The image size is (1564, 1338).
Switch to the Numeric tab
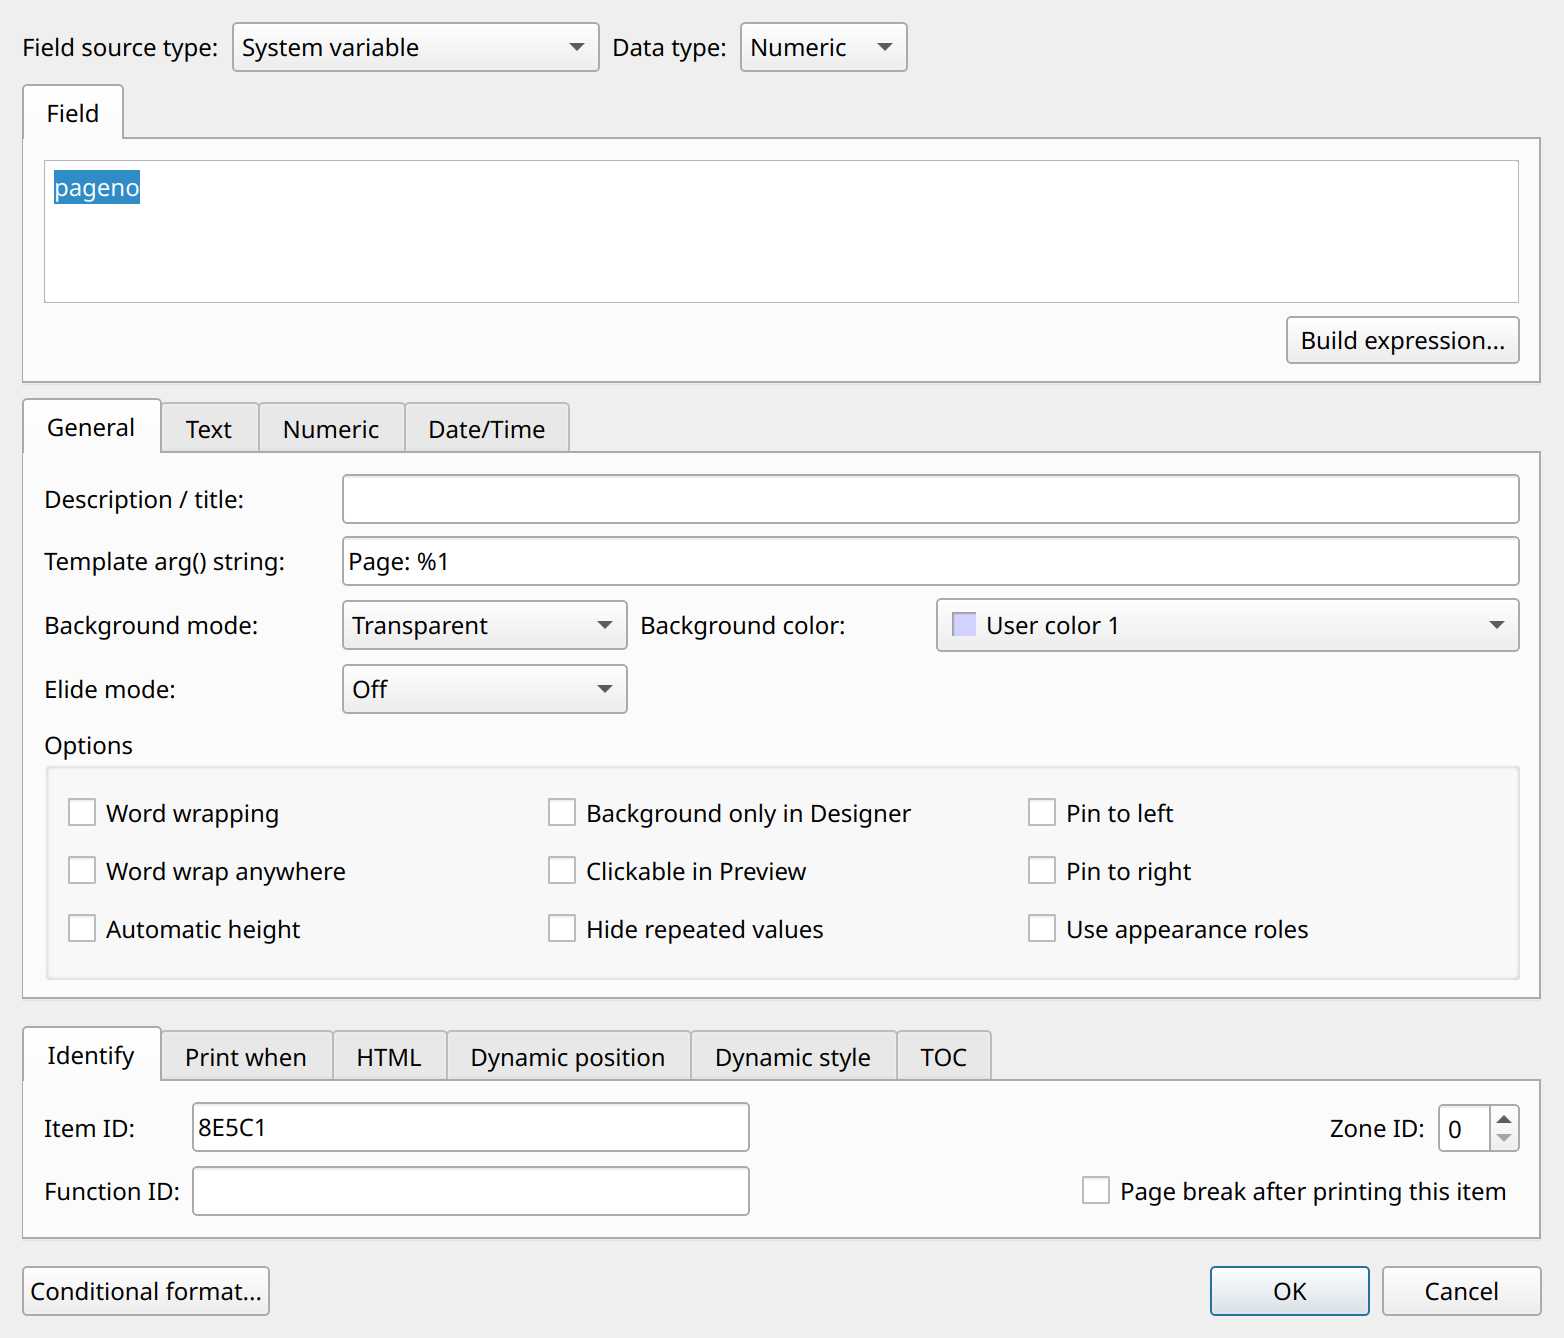331,429
